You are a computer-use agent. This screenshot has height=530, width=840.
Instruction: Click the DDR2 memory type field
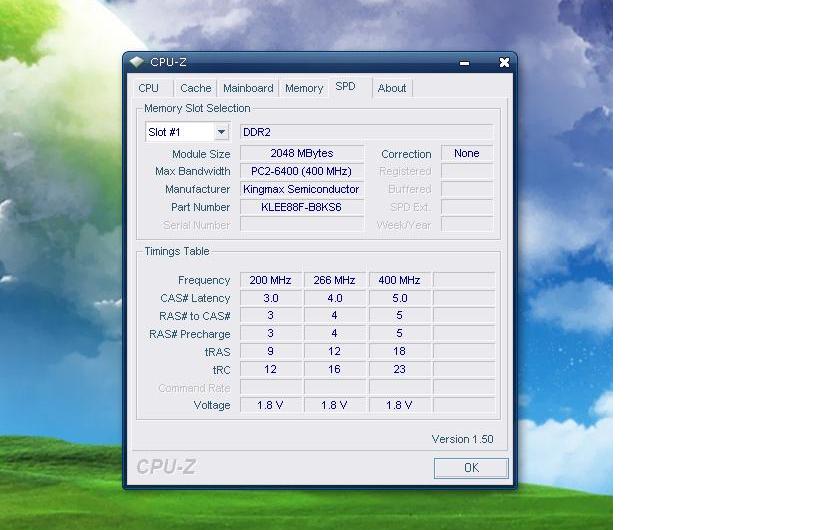pyautogui.click(x=366, y=132)
